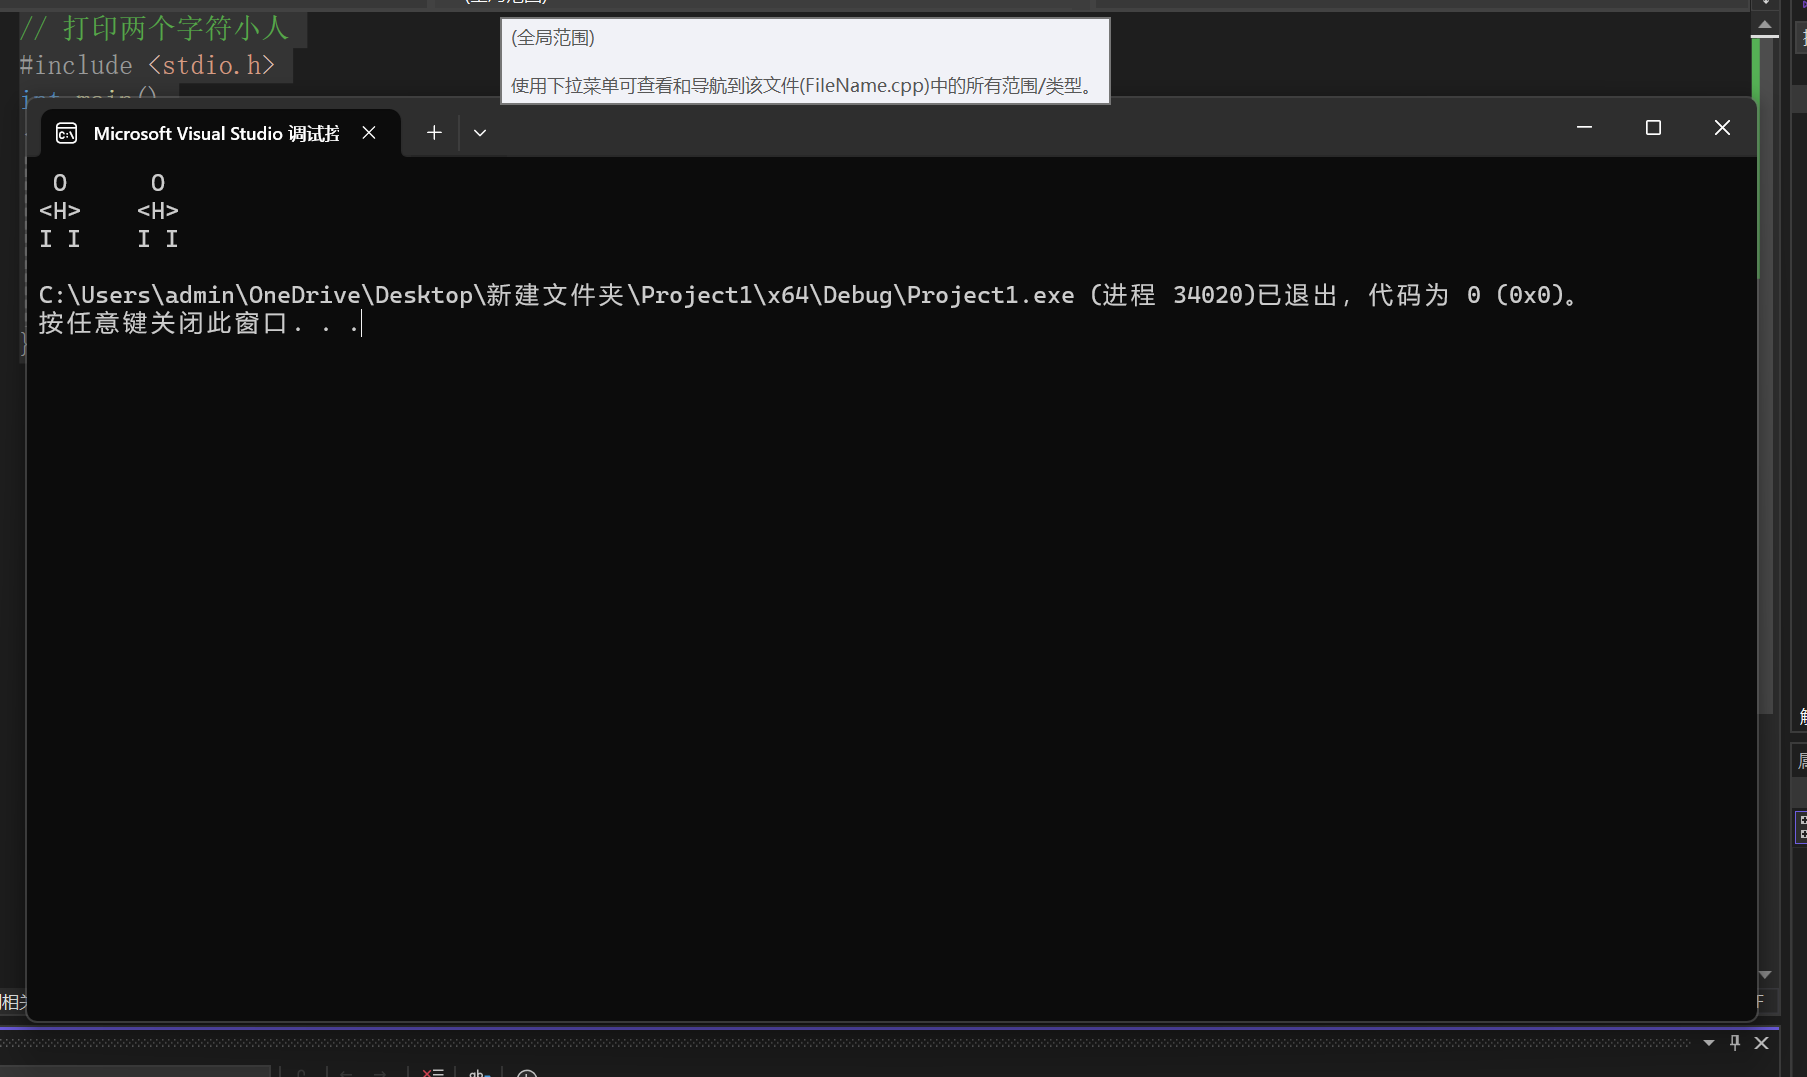Image resolution: width=1807 pixels, height=1077 pixels.
Task: Open a new terminal tab with the plus button
Action: 434,131
